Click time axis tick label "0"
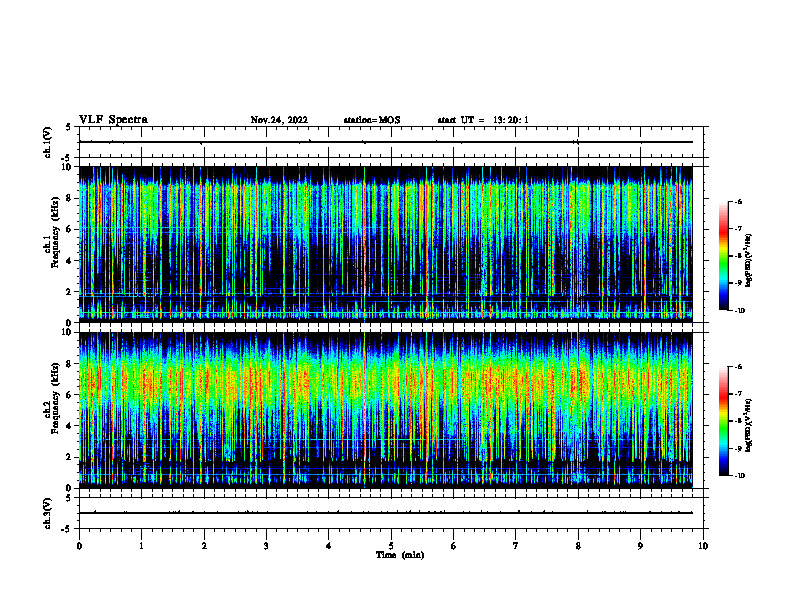Image resolution: width=792 pixels, height=612 pixels. pyautogui.click(x=79, y=546)
